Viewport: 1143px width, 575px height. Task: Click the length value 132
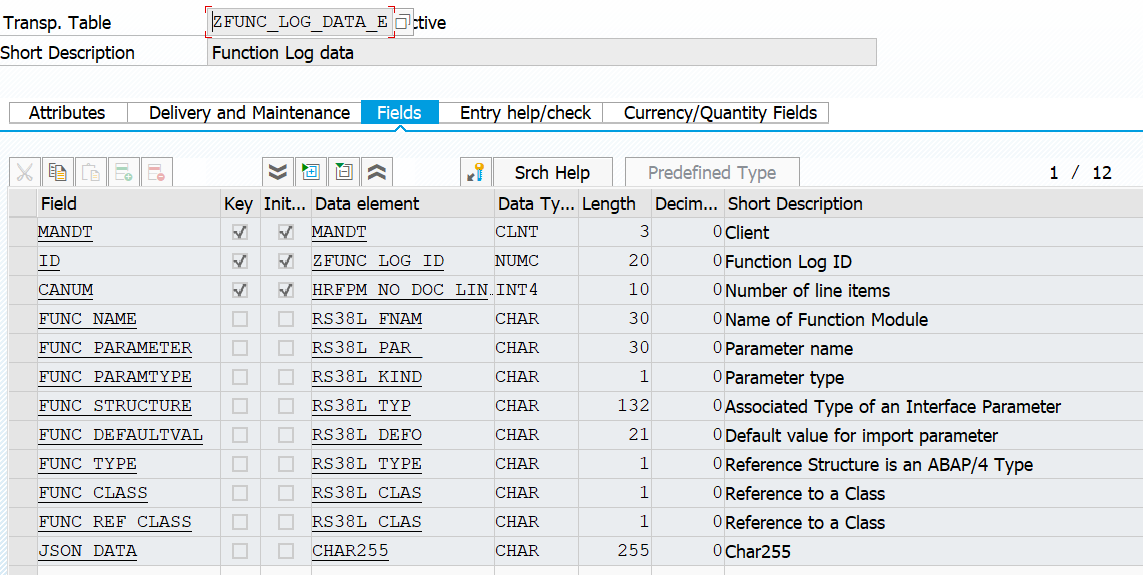tap(633, 406)
